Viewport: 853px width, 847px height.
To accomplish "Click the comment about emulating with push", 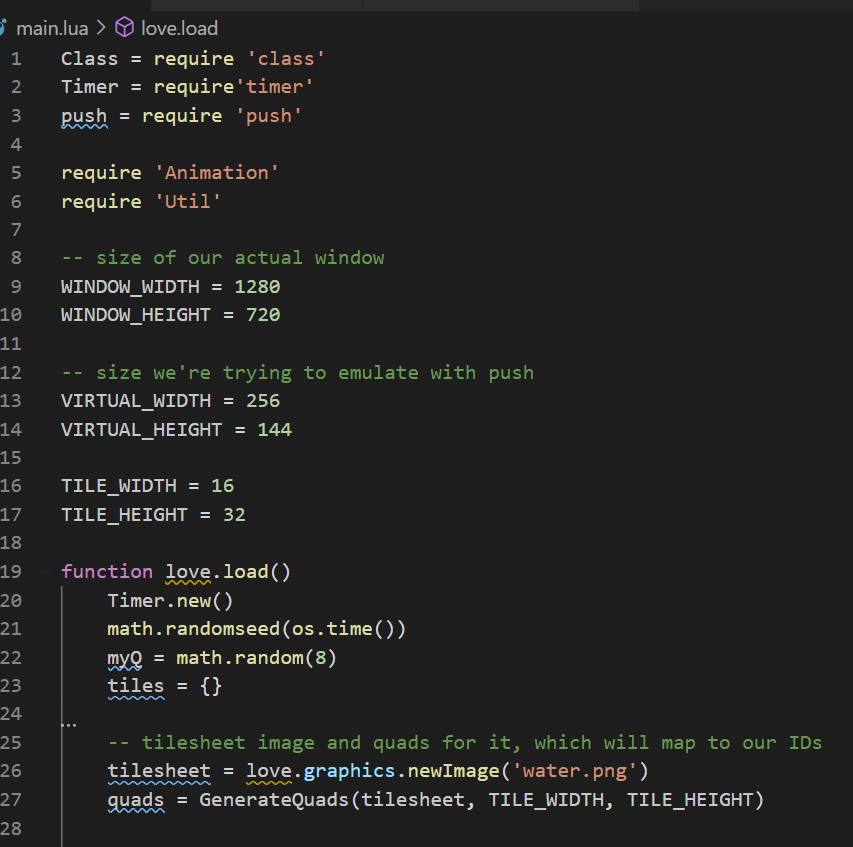I will [298, 373].
